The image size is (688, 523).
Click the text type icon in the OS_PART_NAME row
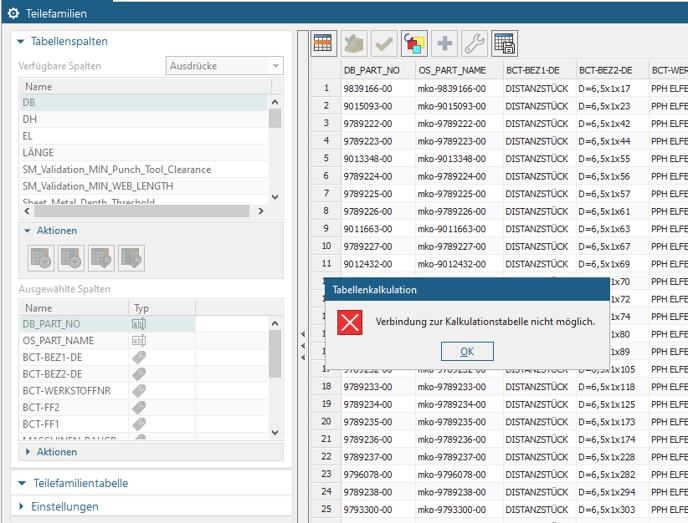point(139,340)
